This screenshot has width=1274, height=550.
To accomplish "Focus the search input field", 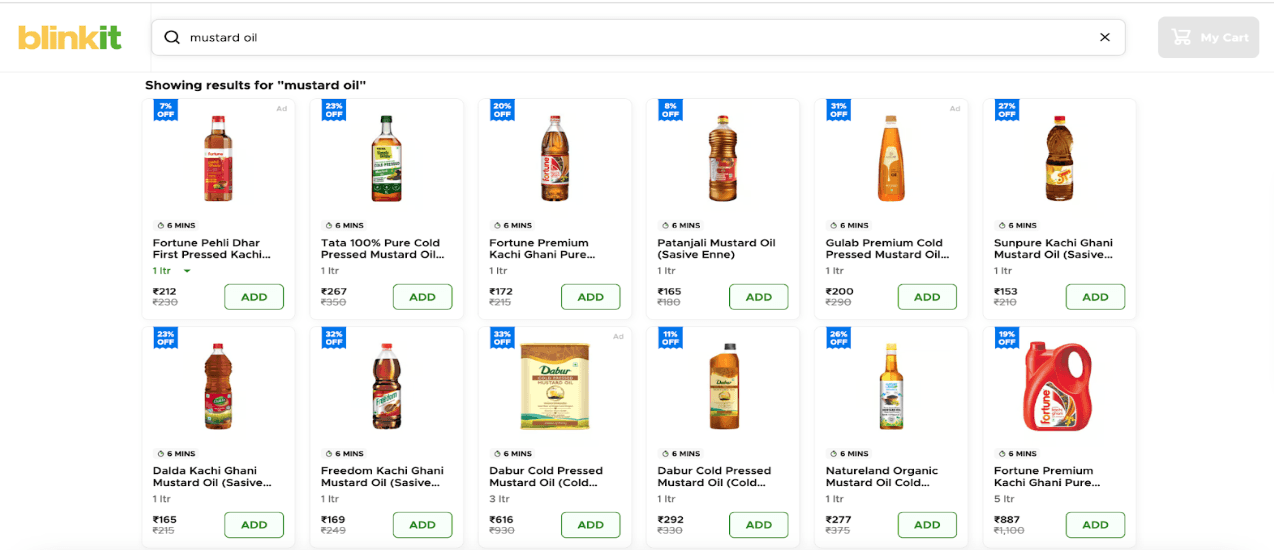I will point(638,37).
